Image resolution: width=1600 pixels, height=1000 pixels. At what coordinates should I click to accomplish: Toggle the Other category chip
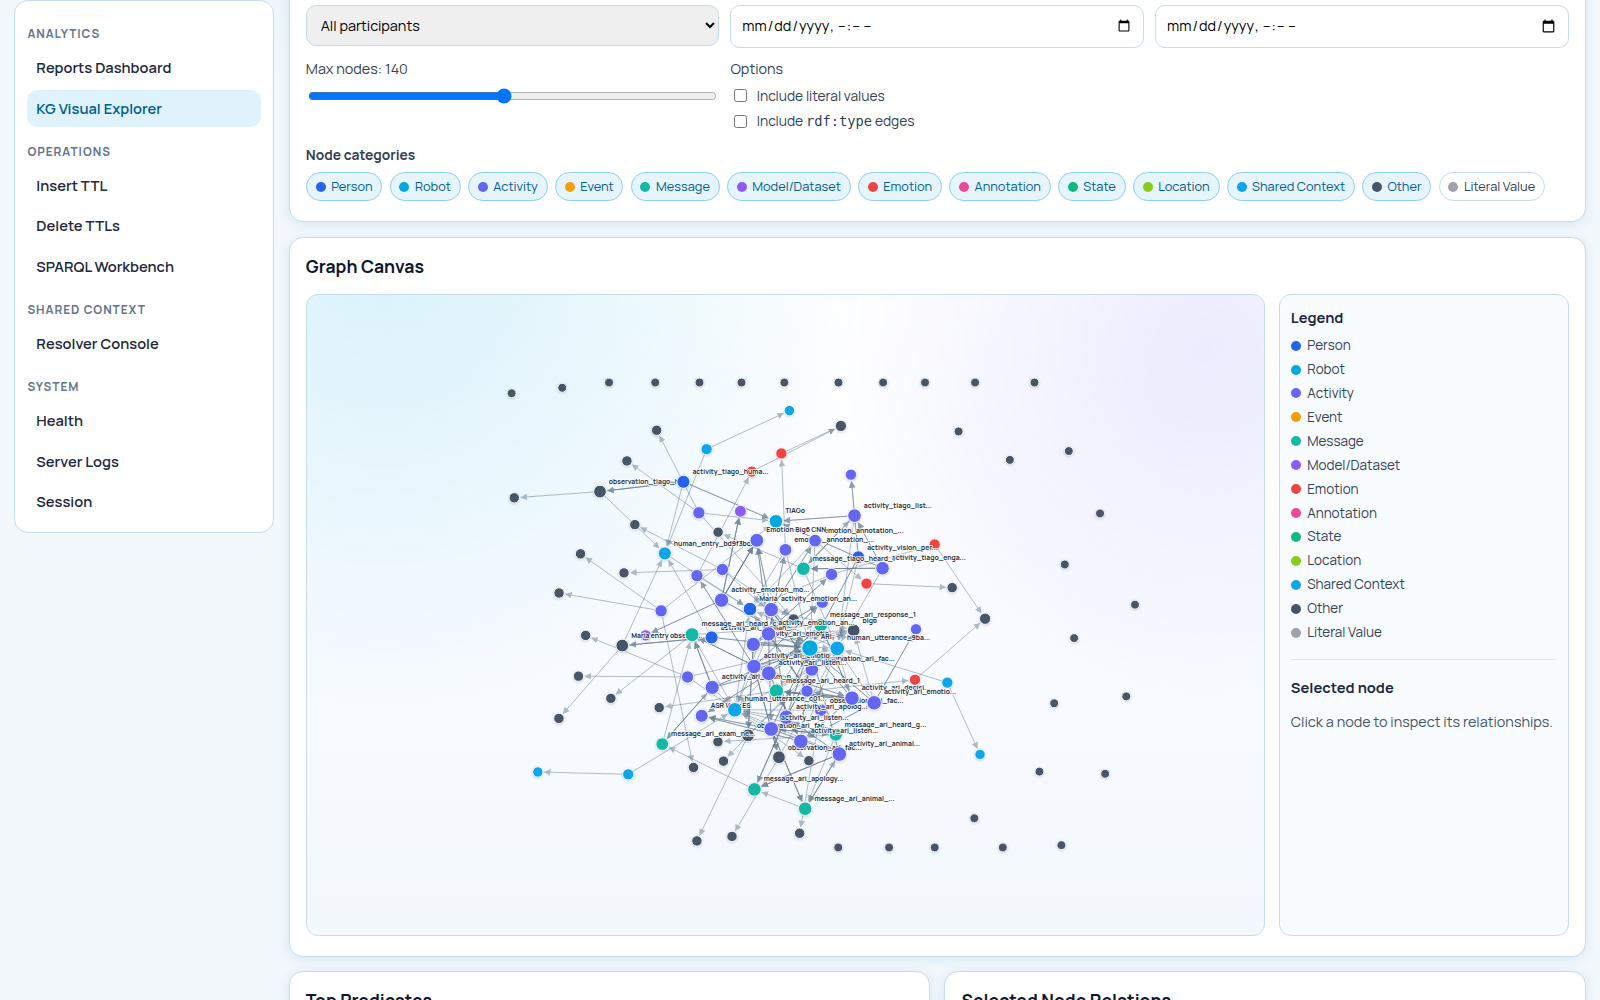[1397, 187]
